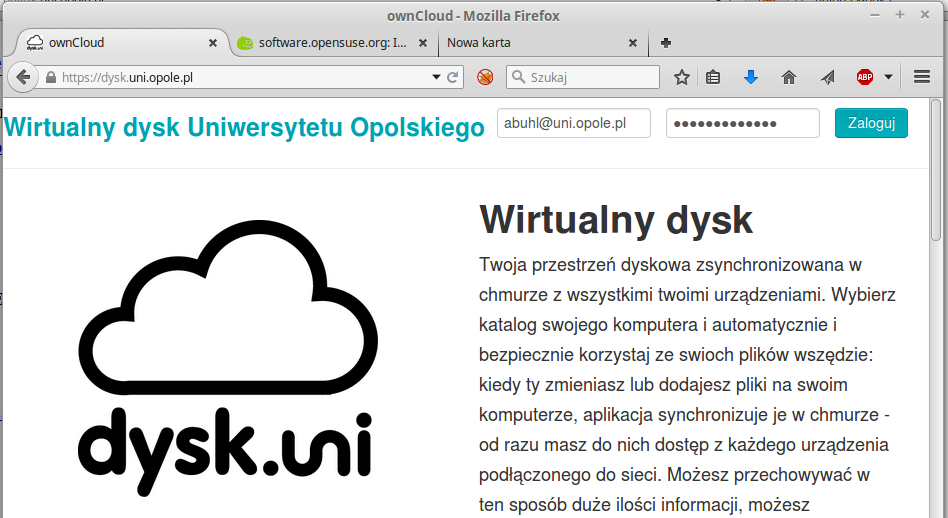948x518 pixels.
Task: Close the ownCloud tab
Action: pyautogui.click(x=213, y=43)
